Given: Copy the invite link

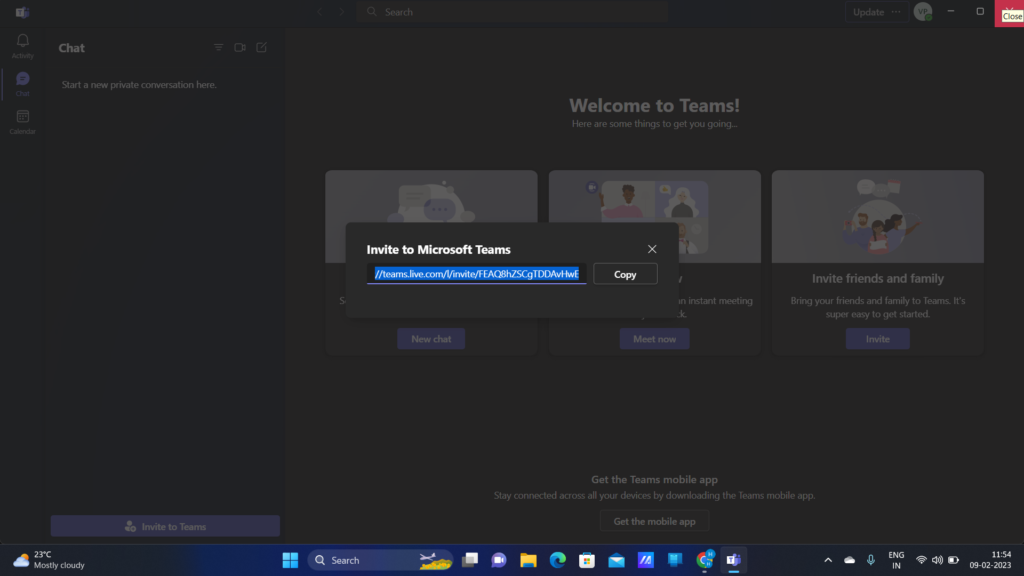Looking at the screenshot, I should 625,274.
